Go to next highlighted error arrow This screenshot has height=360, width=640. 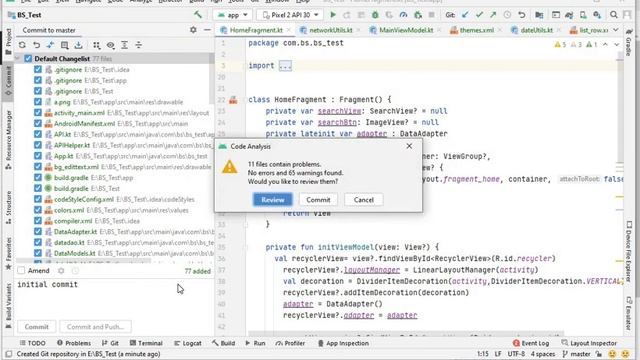(616, 44)
